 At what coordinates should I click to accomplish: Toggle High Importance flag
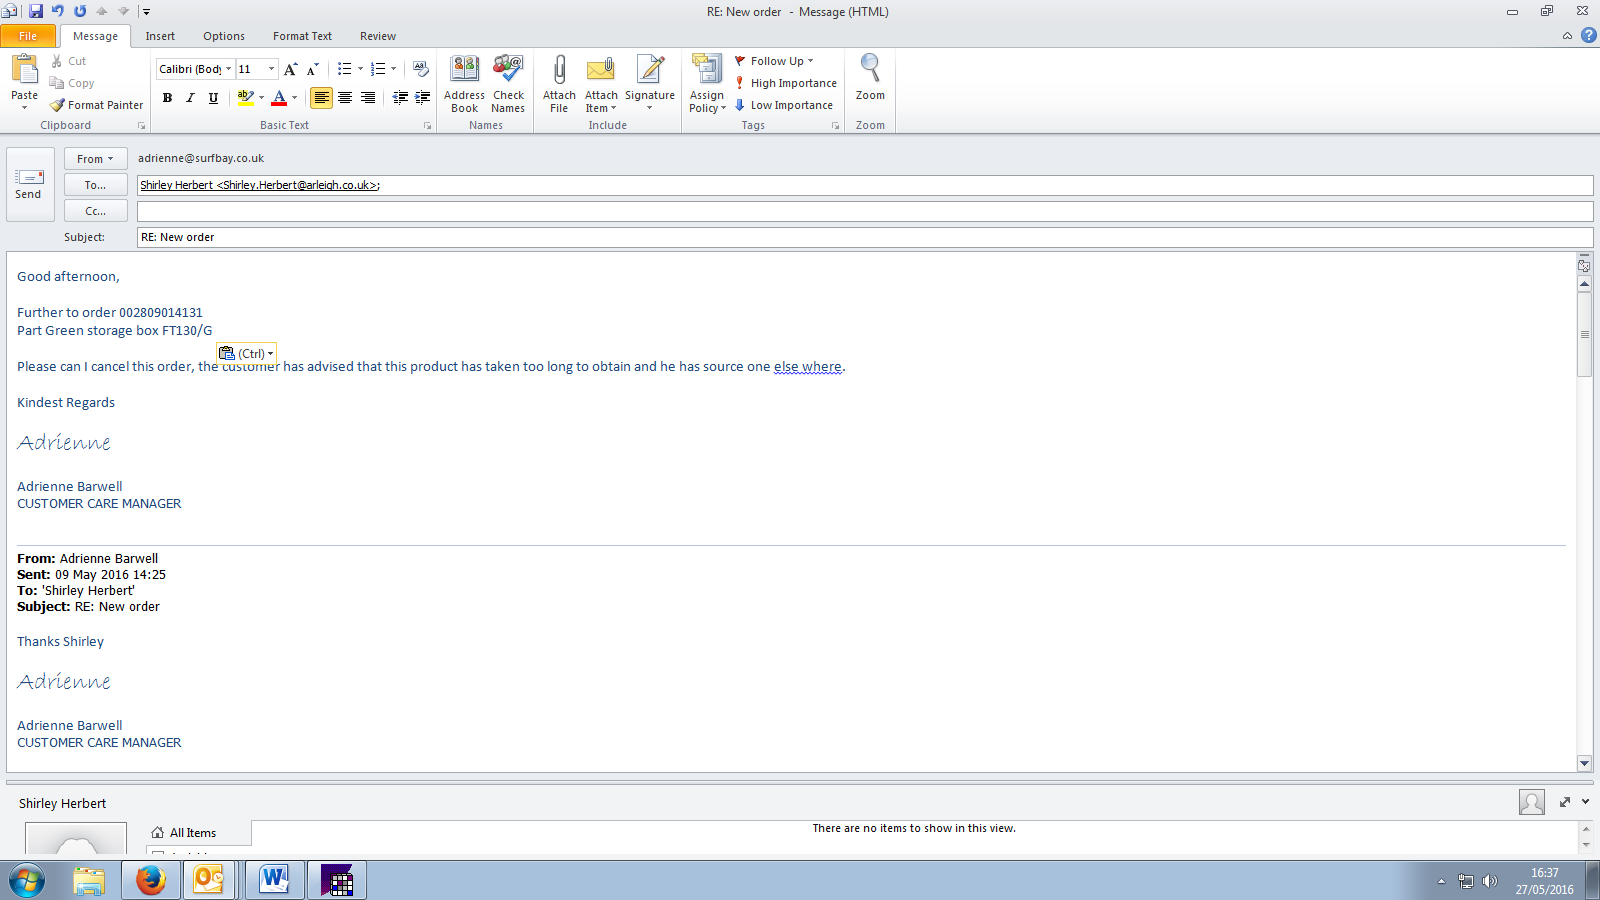point(786,83)
